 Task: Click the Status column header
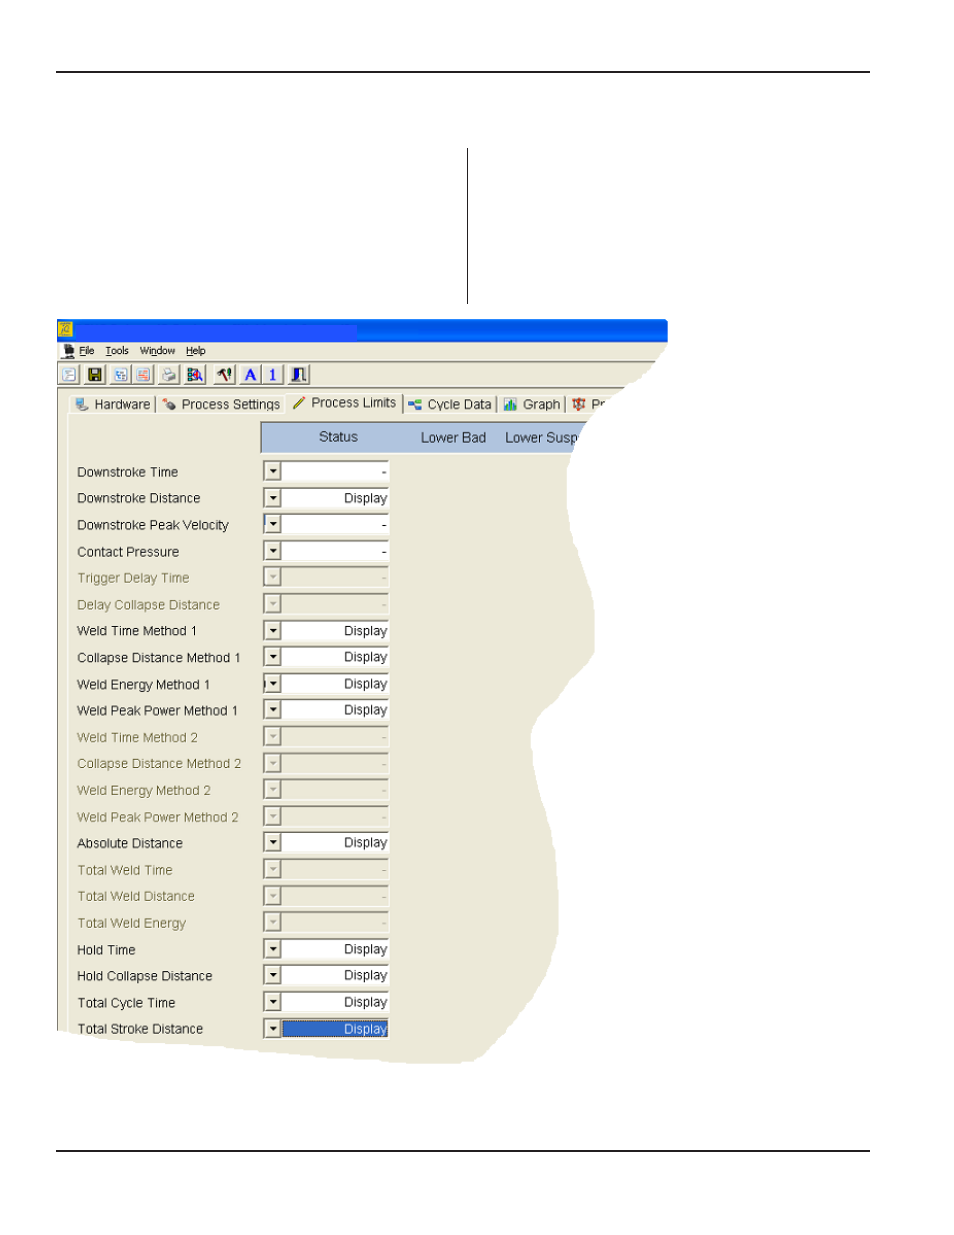coord(338,437)
